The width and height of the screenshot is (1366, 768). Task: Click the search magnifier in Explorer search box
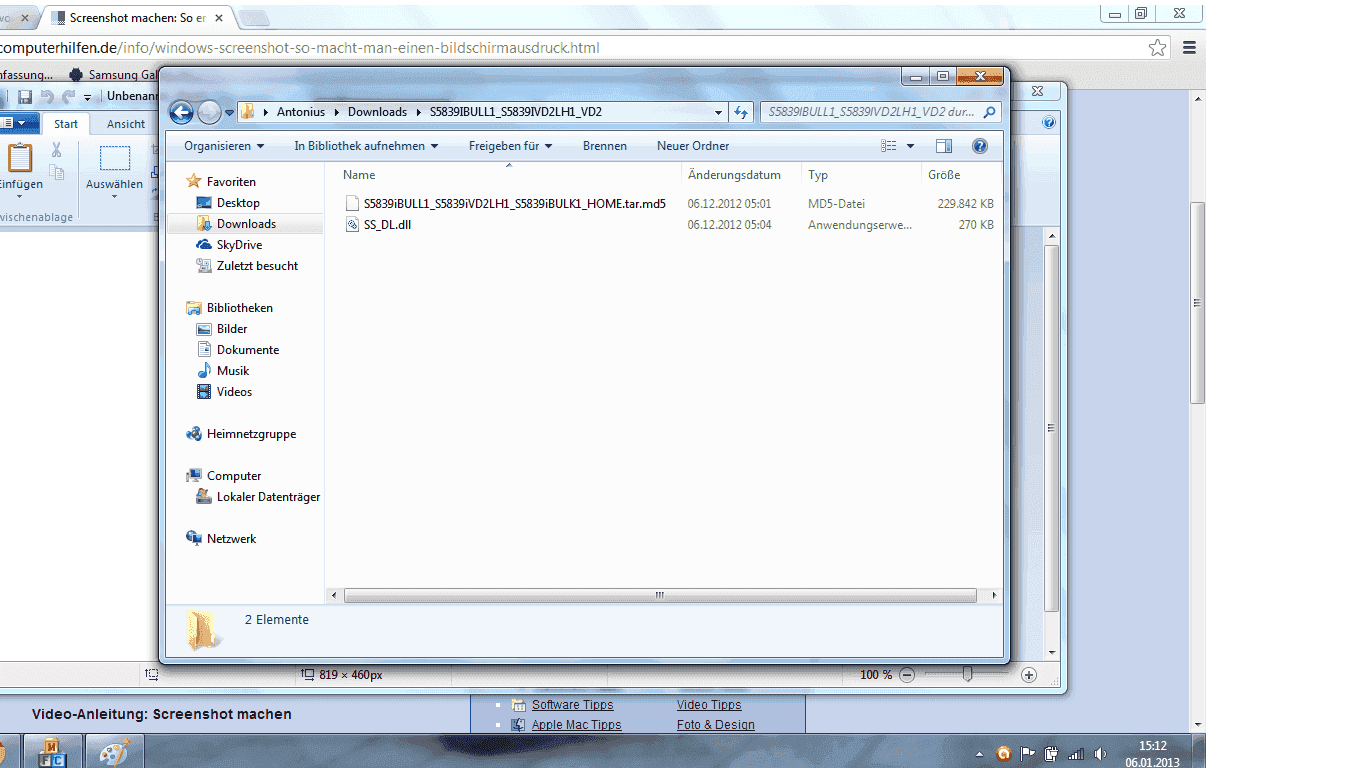point(989,112)
